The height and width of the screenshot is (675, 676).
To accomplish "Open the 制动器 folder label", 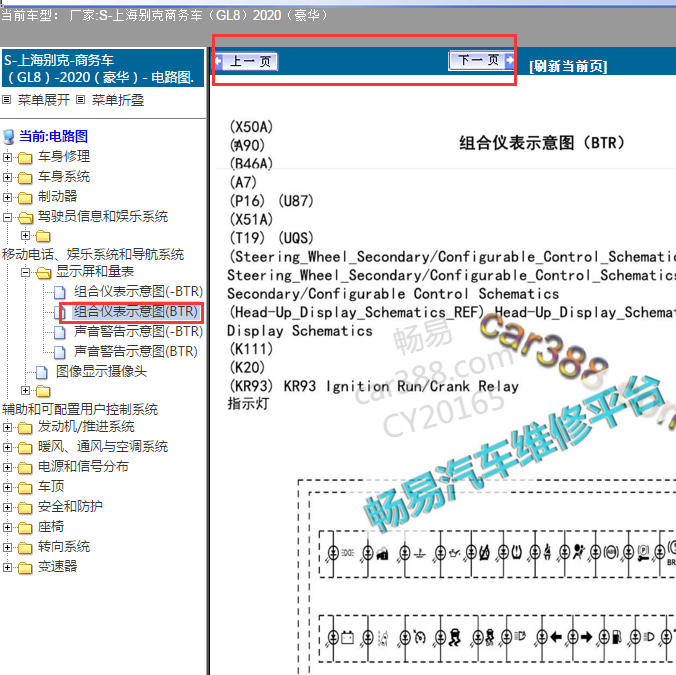I will tap(57, 196).
